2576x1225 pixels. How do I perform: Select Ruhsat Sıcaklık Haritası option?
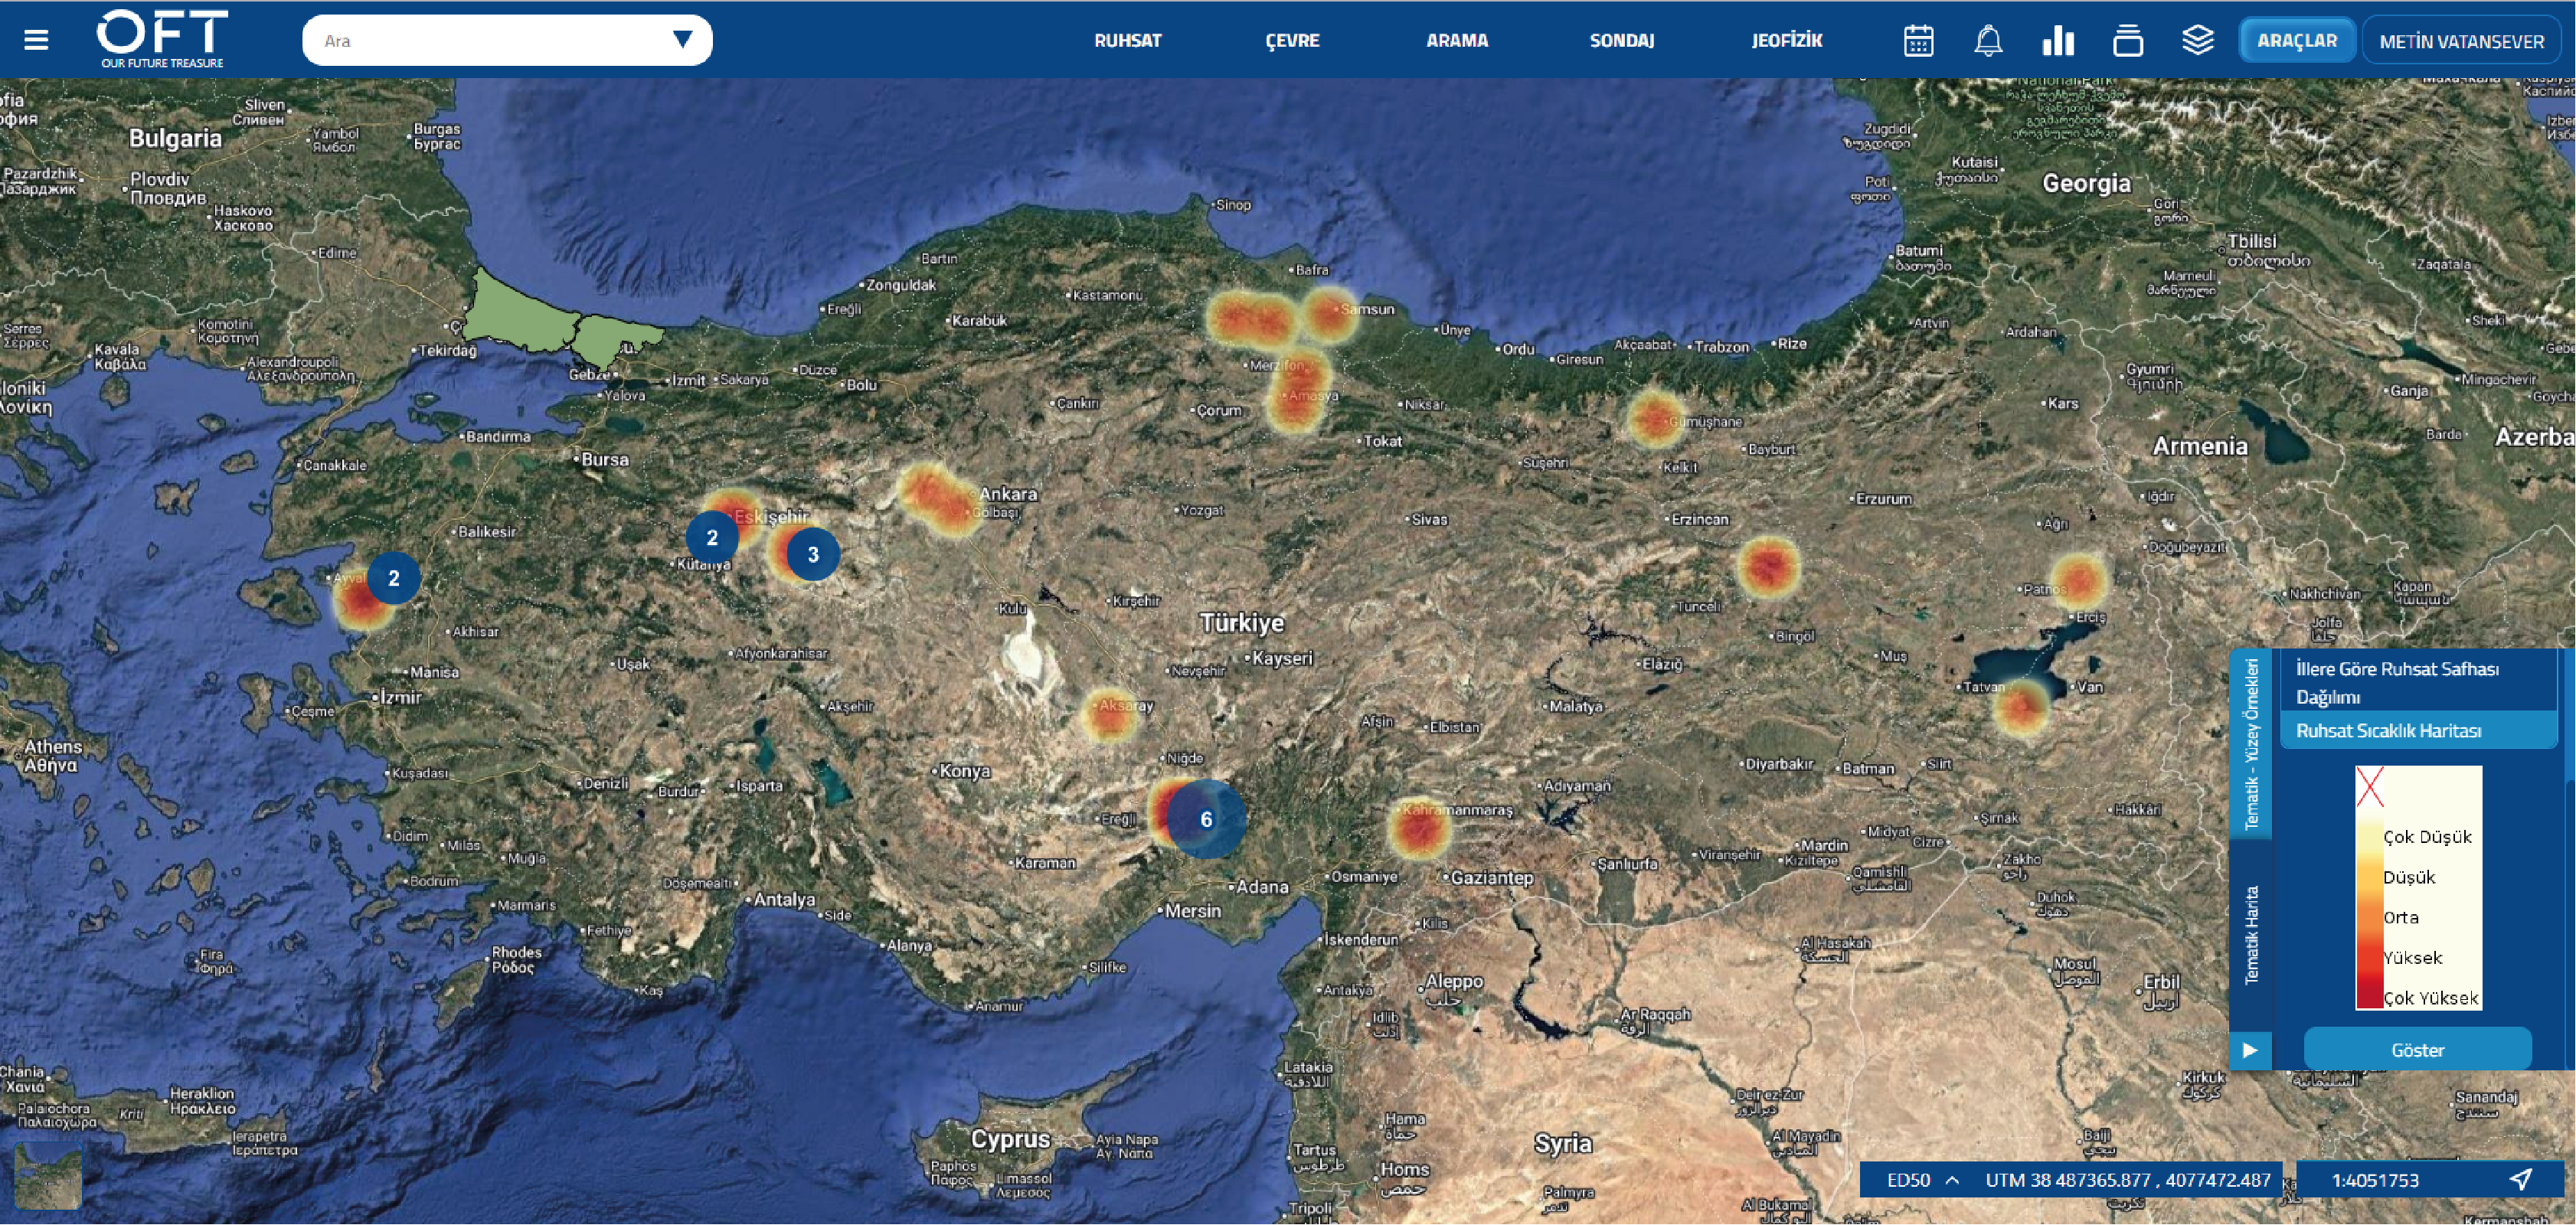pos(2418,730)
